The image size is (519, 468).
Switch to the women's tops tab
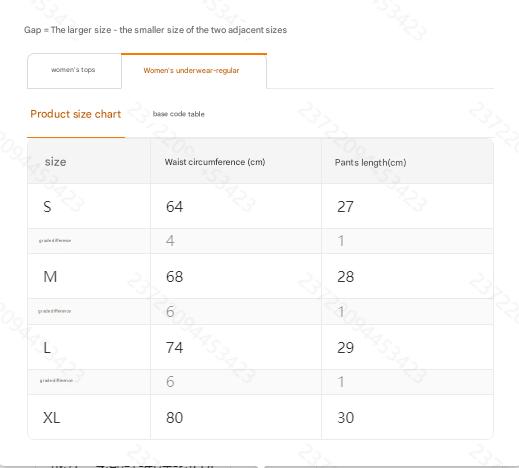[74, 71]
